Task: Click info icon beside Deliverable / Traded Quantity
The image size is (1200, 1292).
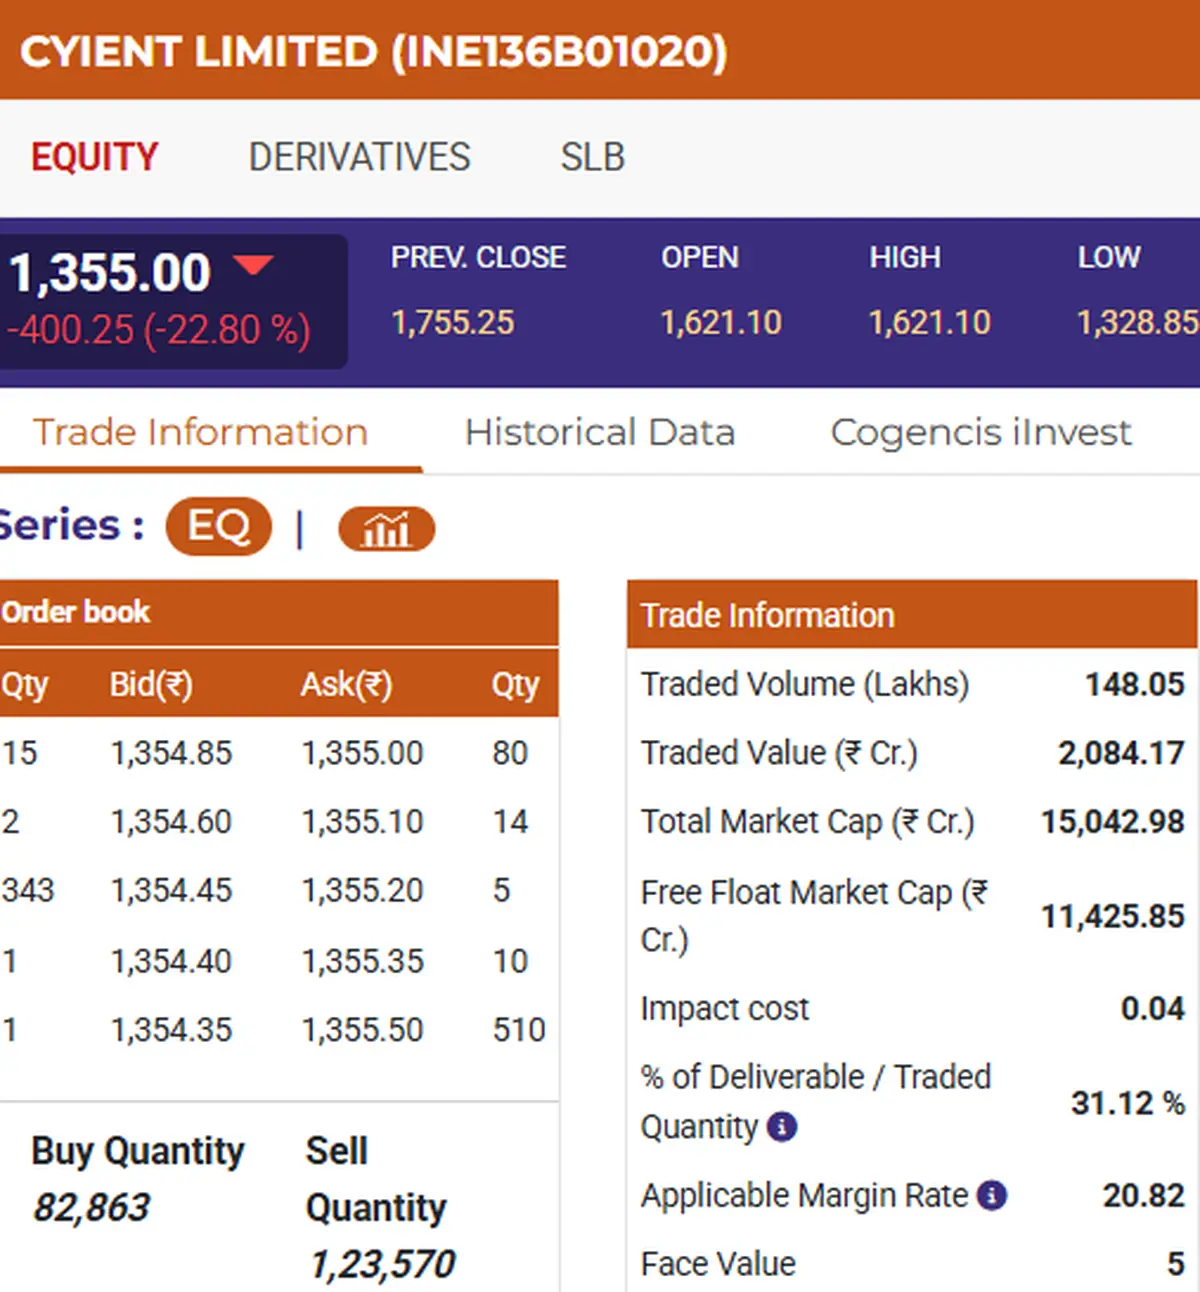Action: point(781,1127)
